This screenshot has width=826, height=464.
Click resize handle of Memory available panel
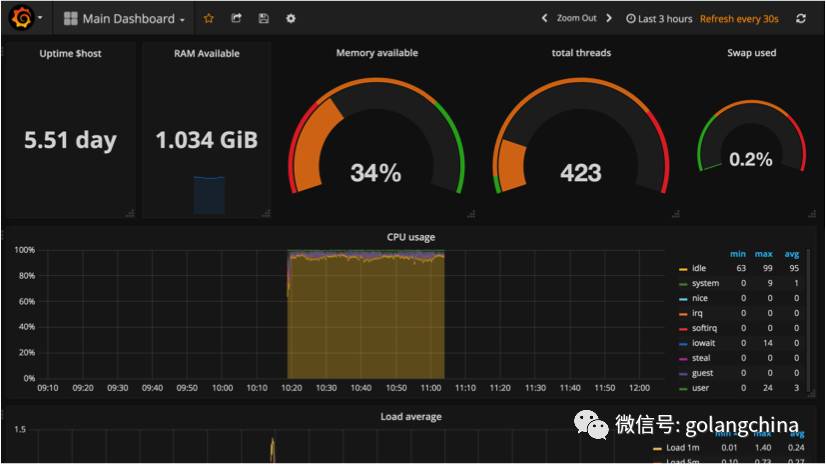(x=471, y=213)
